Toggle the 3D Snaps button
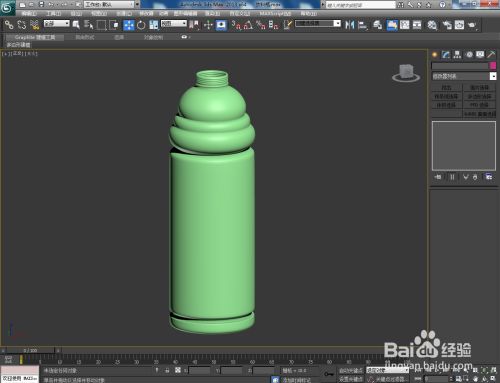This screenshot has width=500, height=383. click(236, 25)
